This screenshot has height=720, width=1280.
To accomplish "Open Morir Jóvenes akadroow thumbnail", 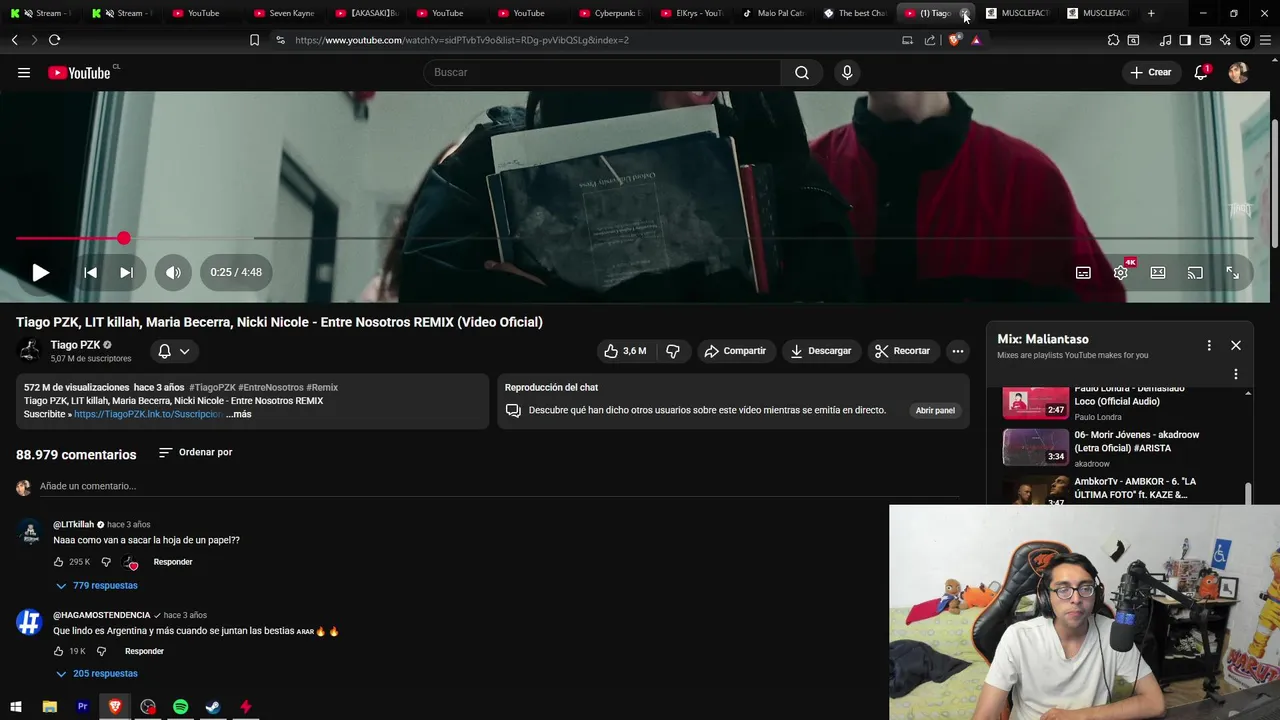I will 1036,447.
